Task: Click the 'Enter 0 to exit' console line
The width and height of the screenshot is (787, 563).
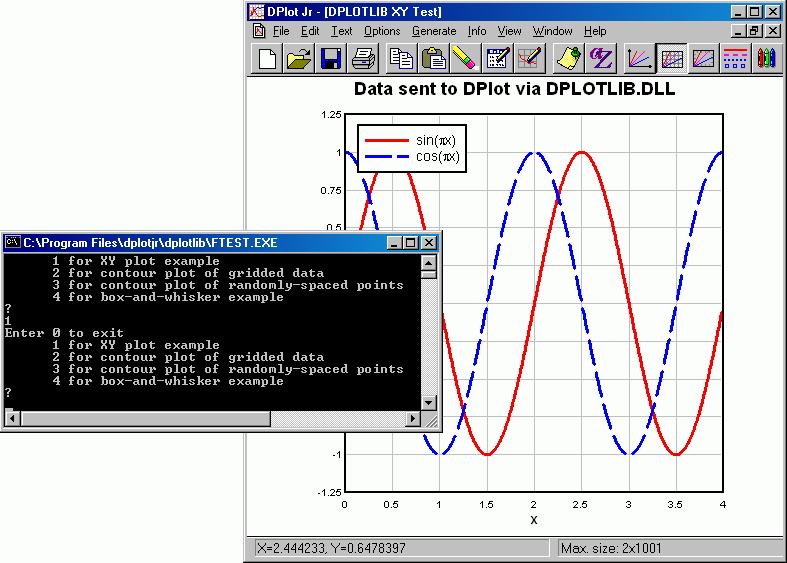Action: 64,333
